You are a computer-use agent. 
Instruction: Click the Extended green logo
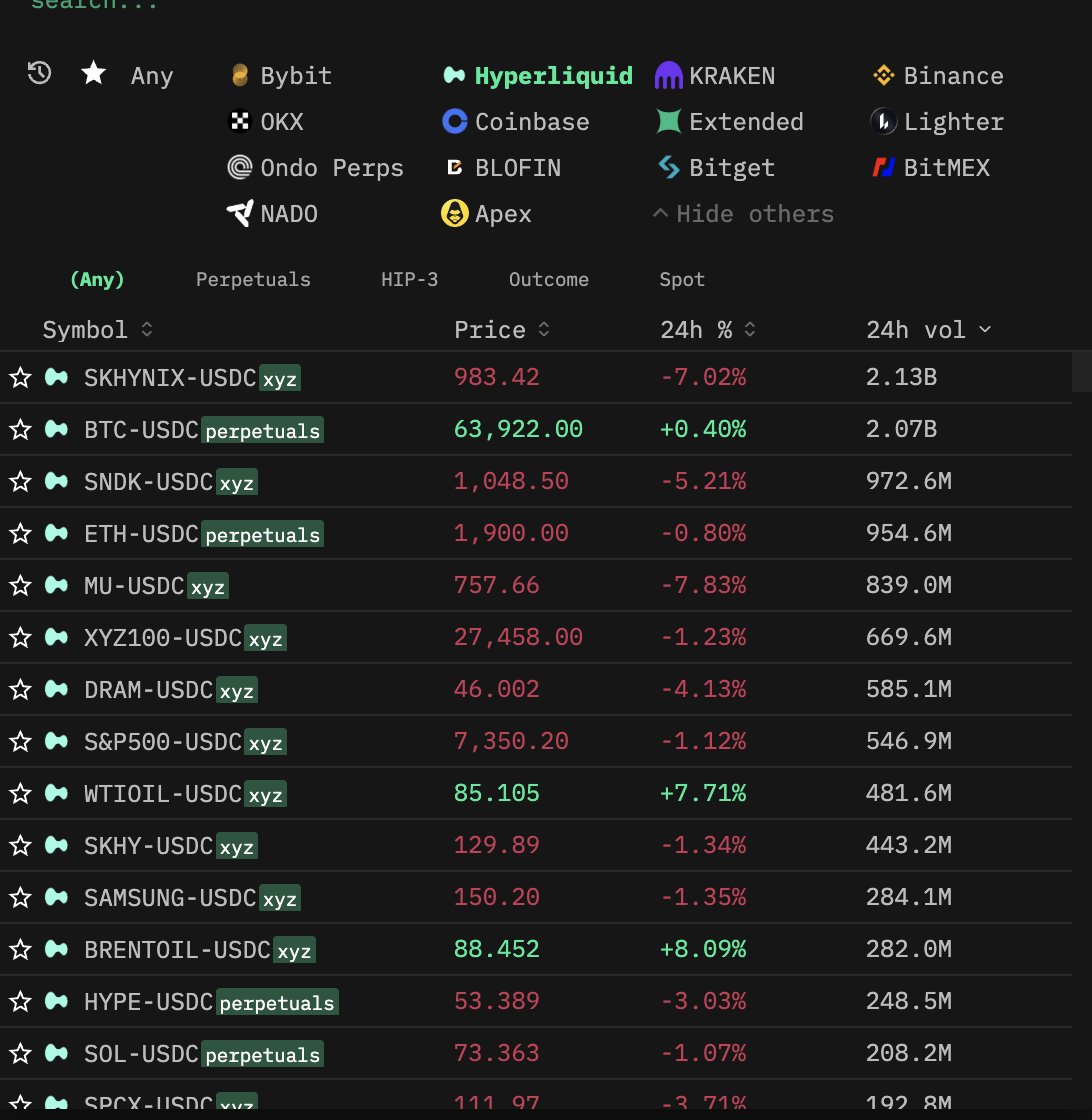[668, 121]
